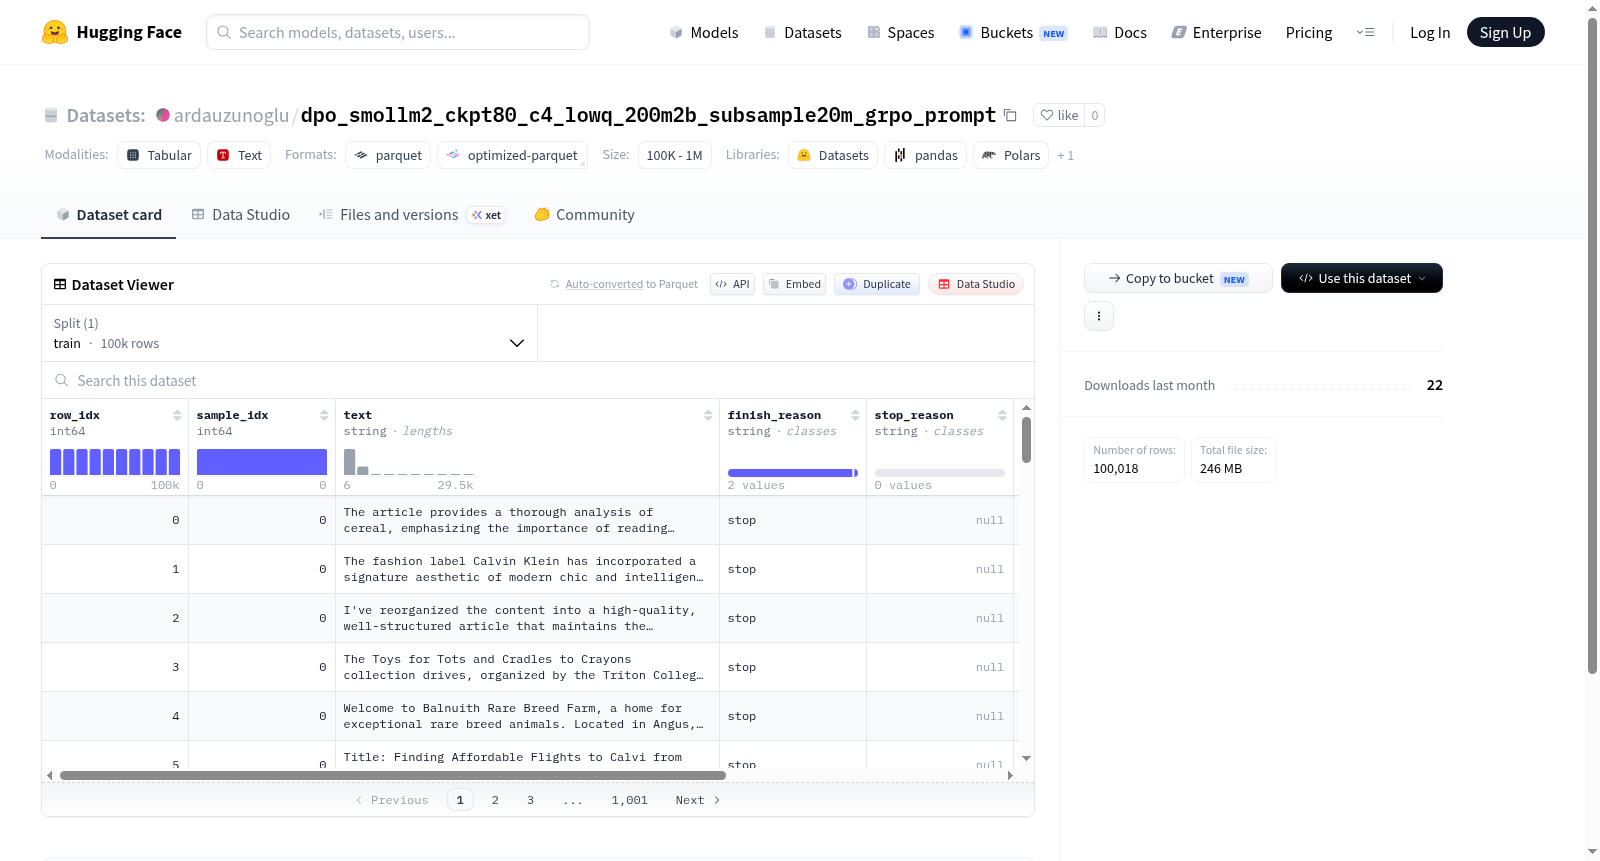Open the Calvin Klein text cell
The height and width of the screenshot is (861, 1600).
pyautogui.click(x=527, y=569)
